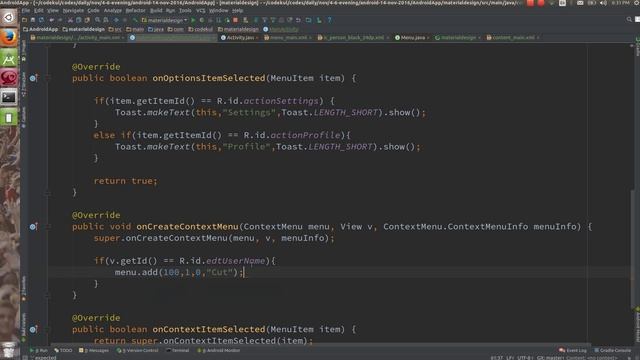This screenshot has width=640, height=360.
Task: Click the Find magnifier toolbar icon
Action: pos(98,20)
